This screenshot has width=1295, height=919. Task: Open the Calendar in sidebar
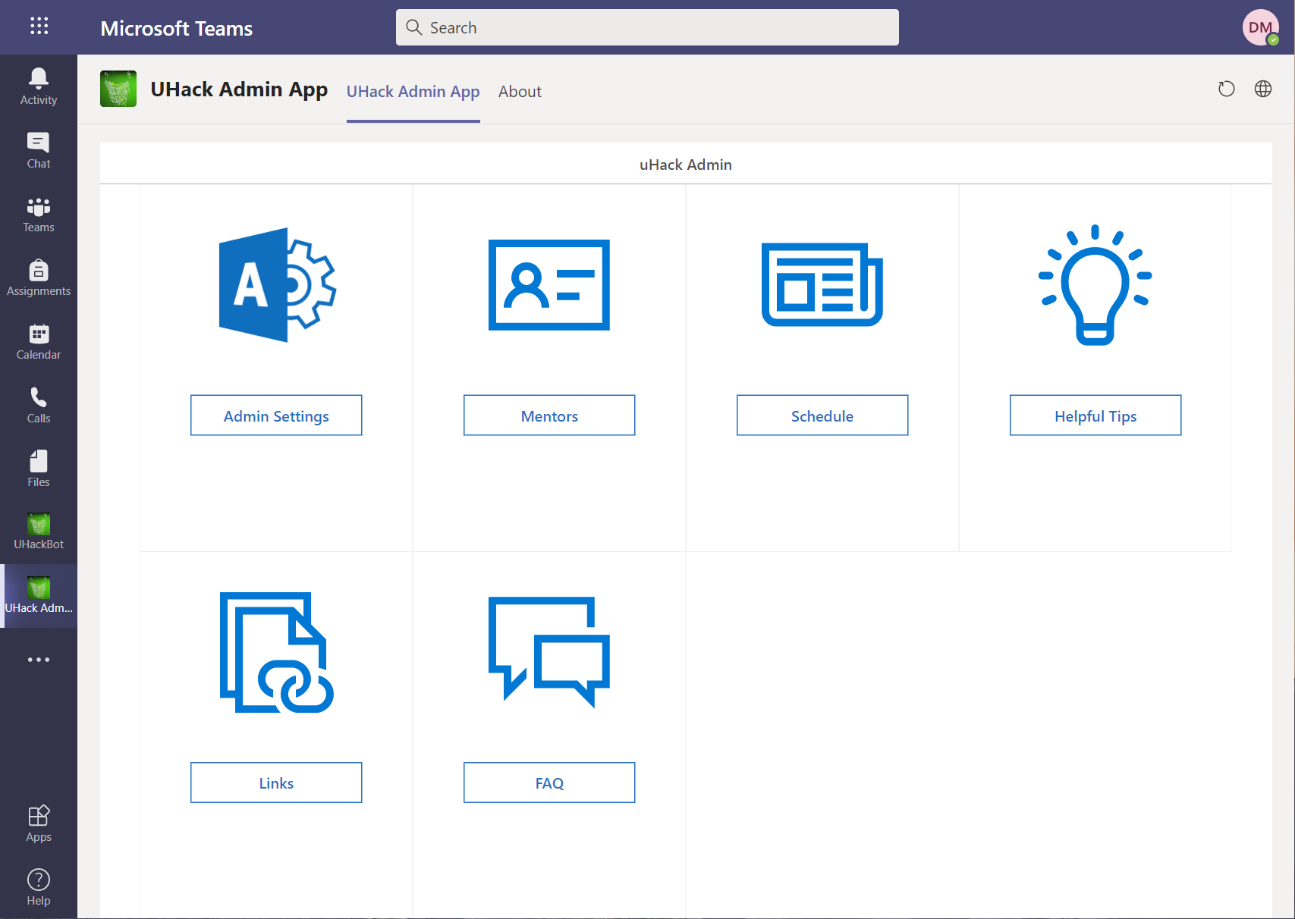[x=38, y=341]
